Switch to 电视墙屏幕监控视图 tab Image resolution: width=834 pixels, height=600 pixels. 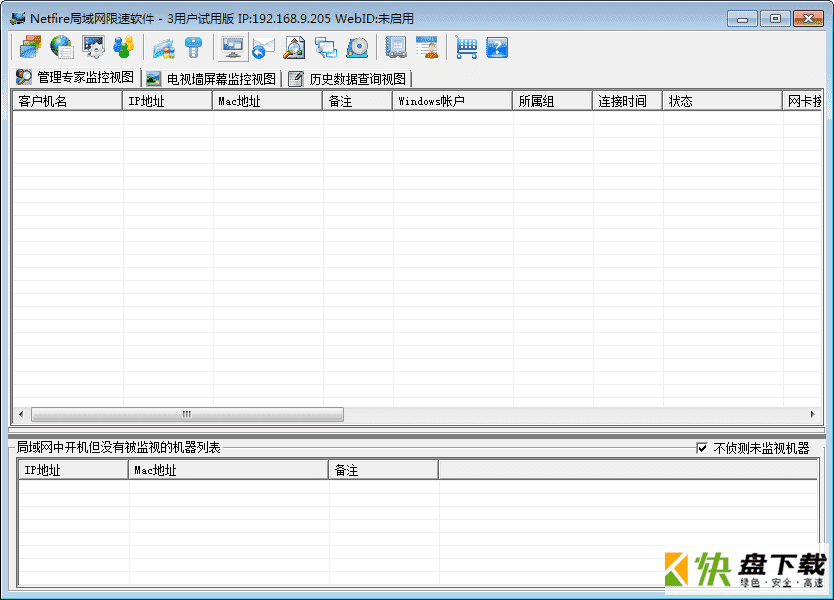(x=211, y=79)
